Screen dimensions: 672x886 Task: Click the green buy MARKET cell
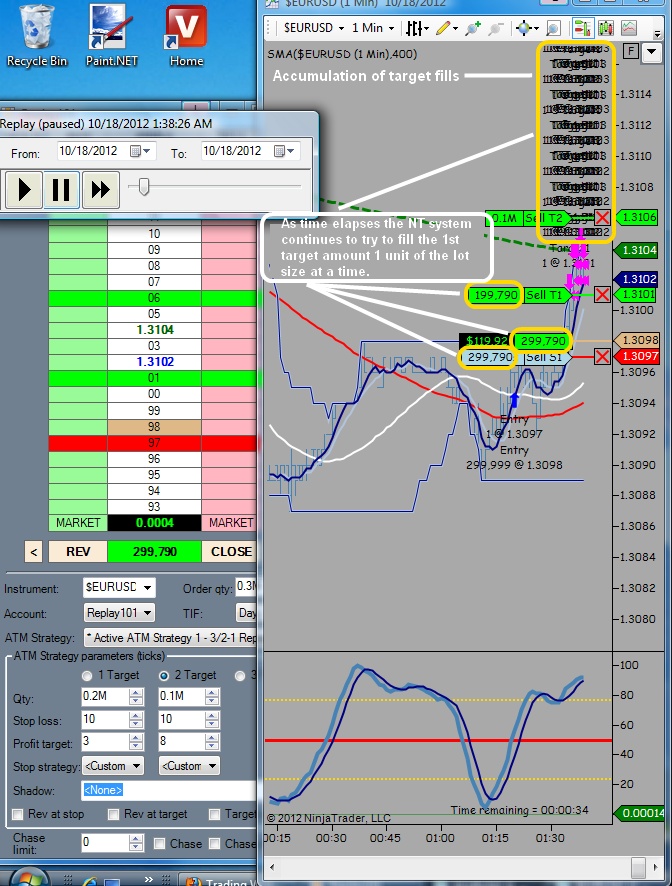coord(78,523)
